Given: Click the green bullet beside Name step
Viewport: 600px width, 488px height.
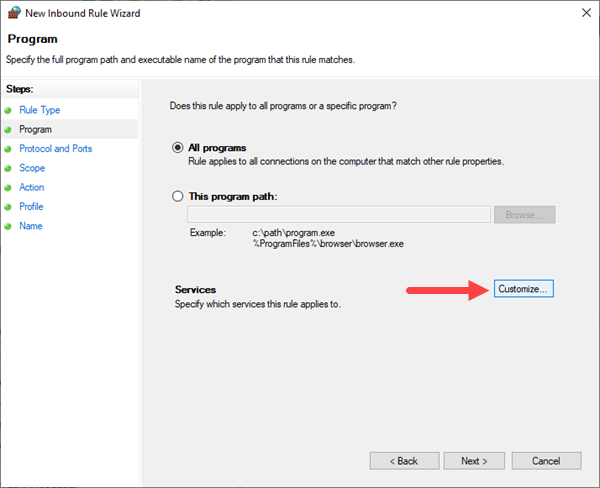Looking at the screenshot, I should click(9, 226).
